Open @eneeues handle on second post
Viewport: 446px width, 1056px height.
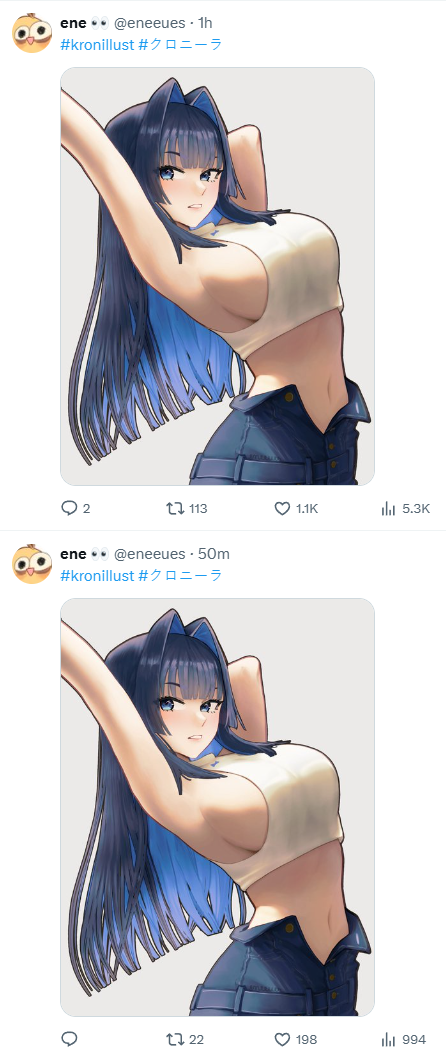click(149, 554)
